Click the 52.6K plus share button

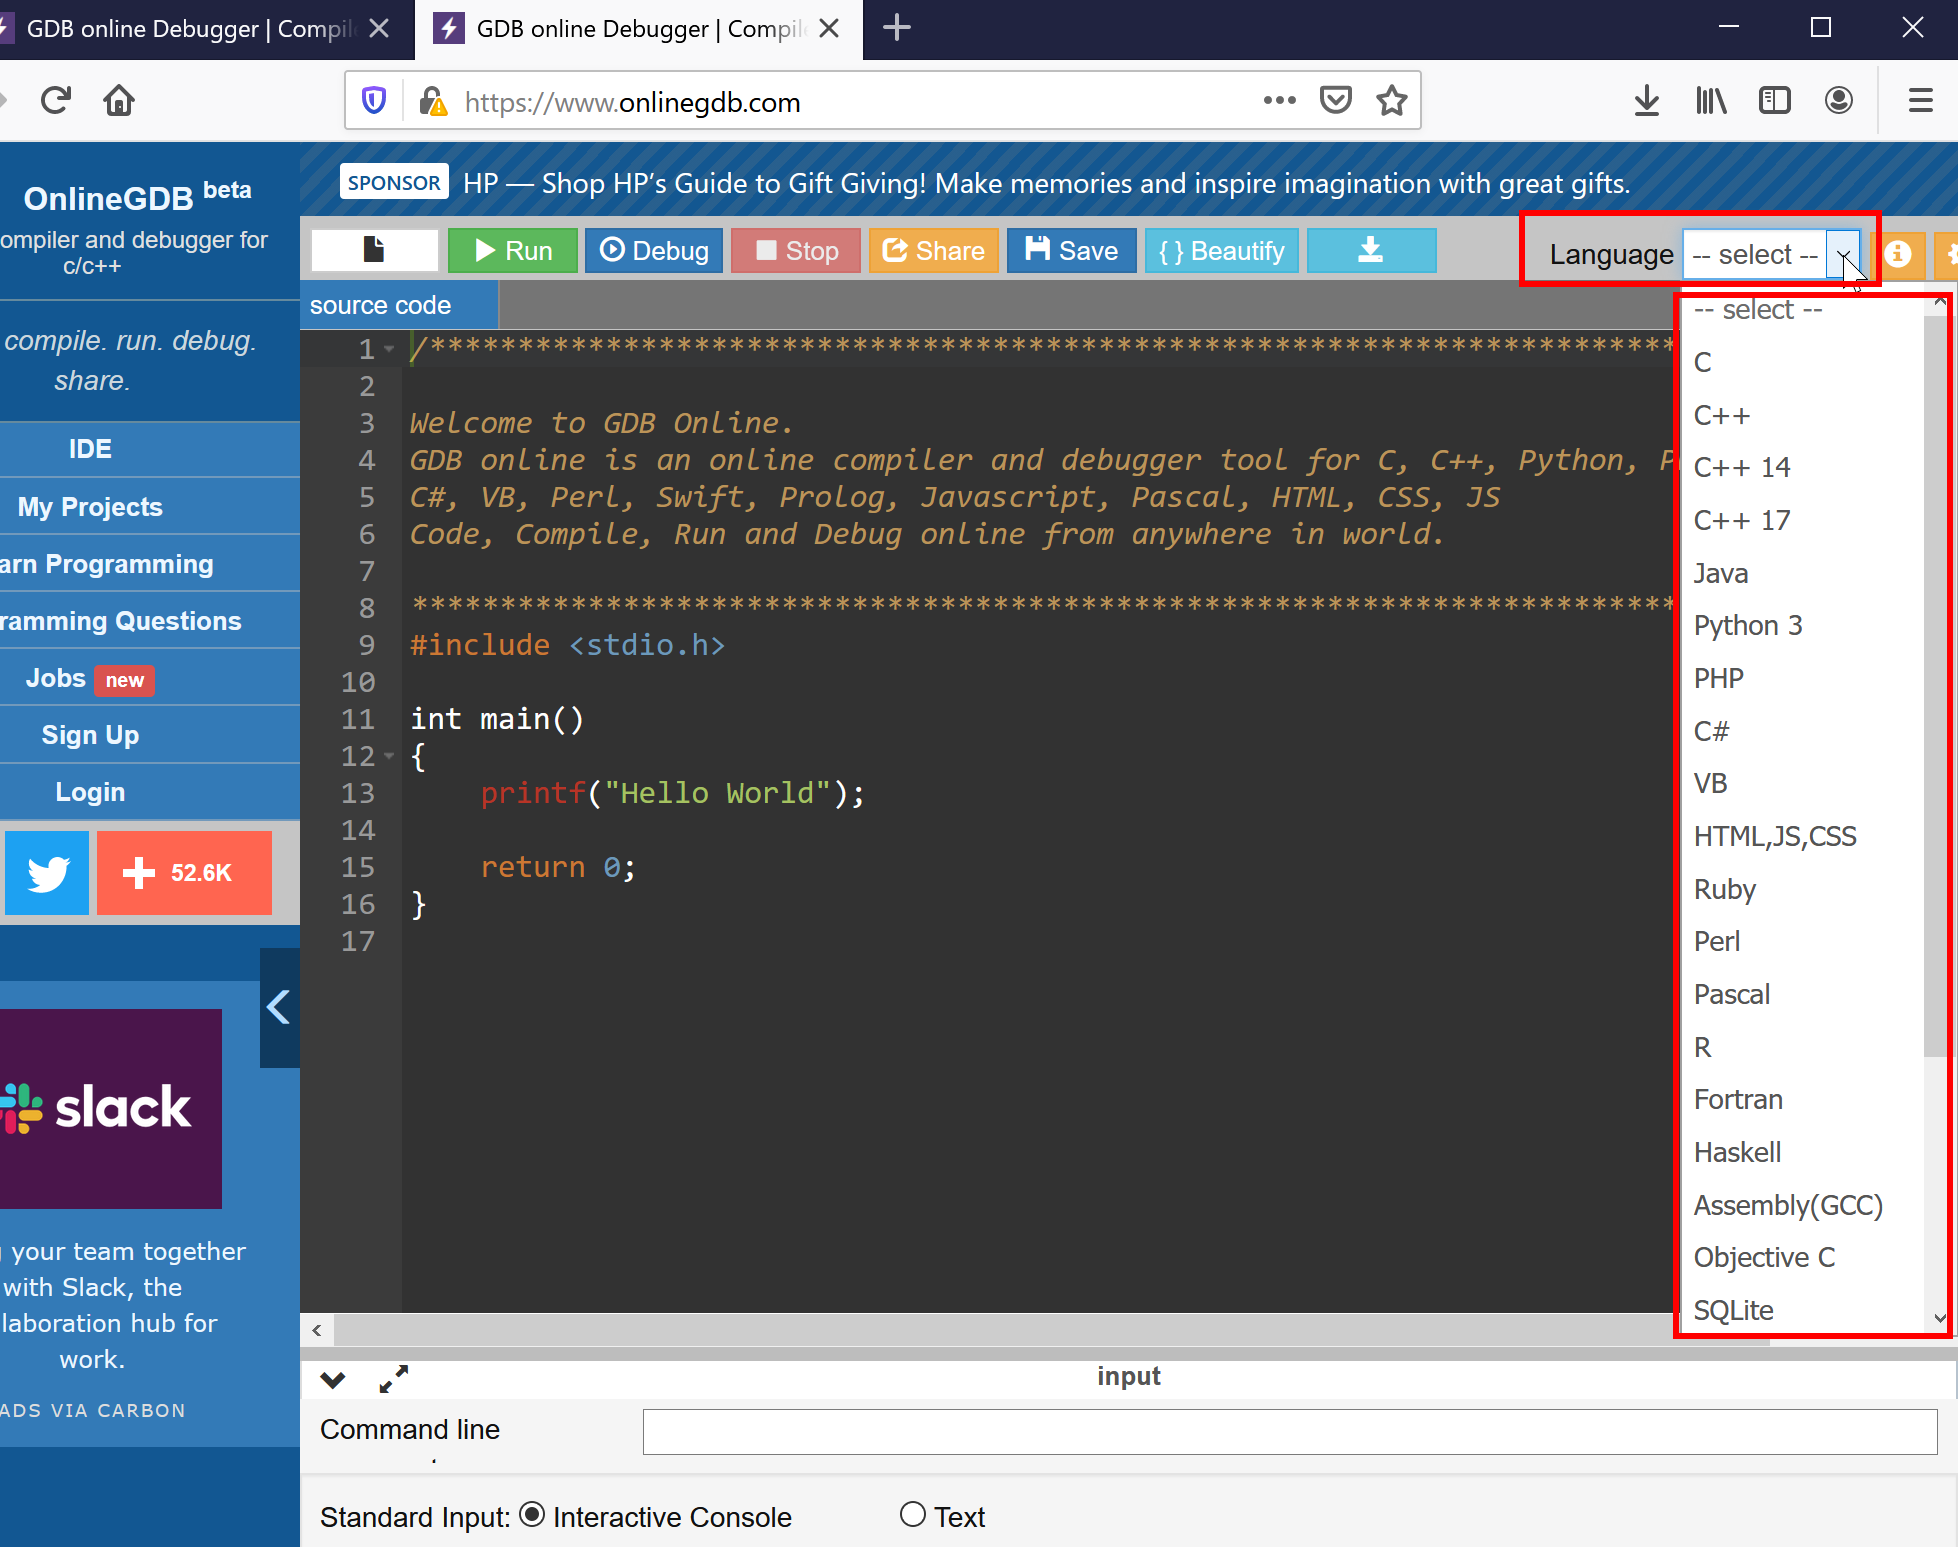point(184,873)
